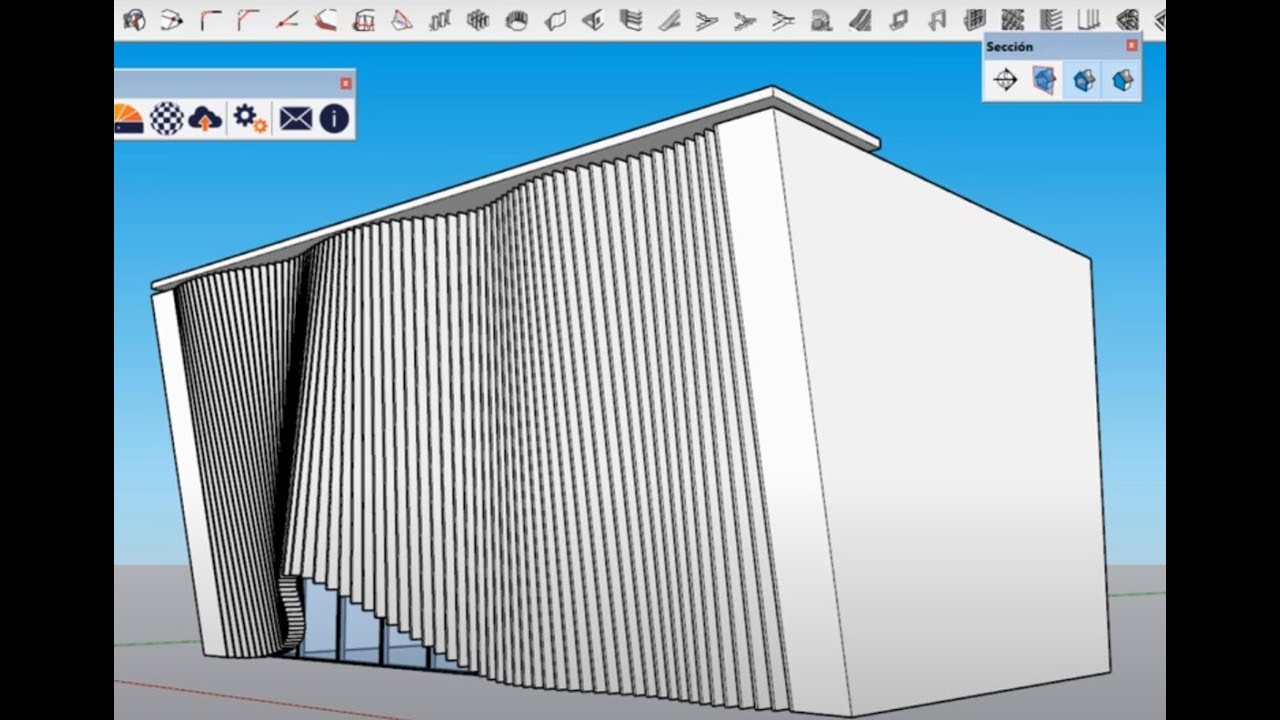Select the spiral staircase tool icon

coord(821,20)
